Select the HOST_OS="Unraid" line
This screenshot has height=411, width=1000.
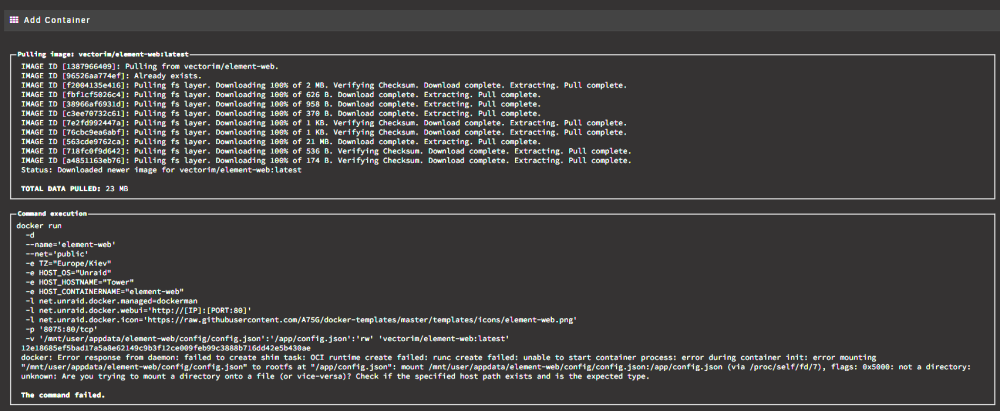click(x=68, y=273)
